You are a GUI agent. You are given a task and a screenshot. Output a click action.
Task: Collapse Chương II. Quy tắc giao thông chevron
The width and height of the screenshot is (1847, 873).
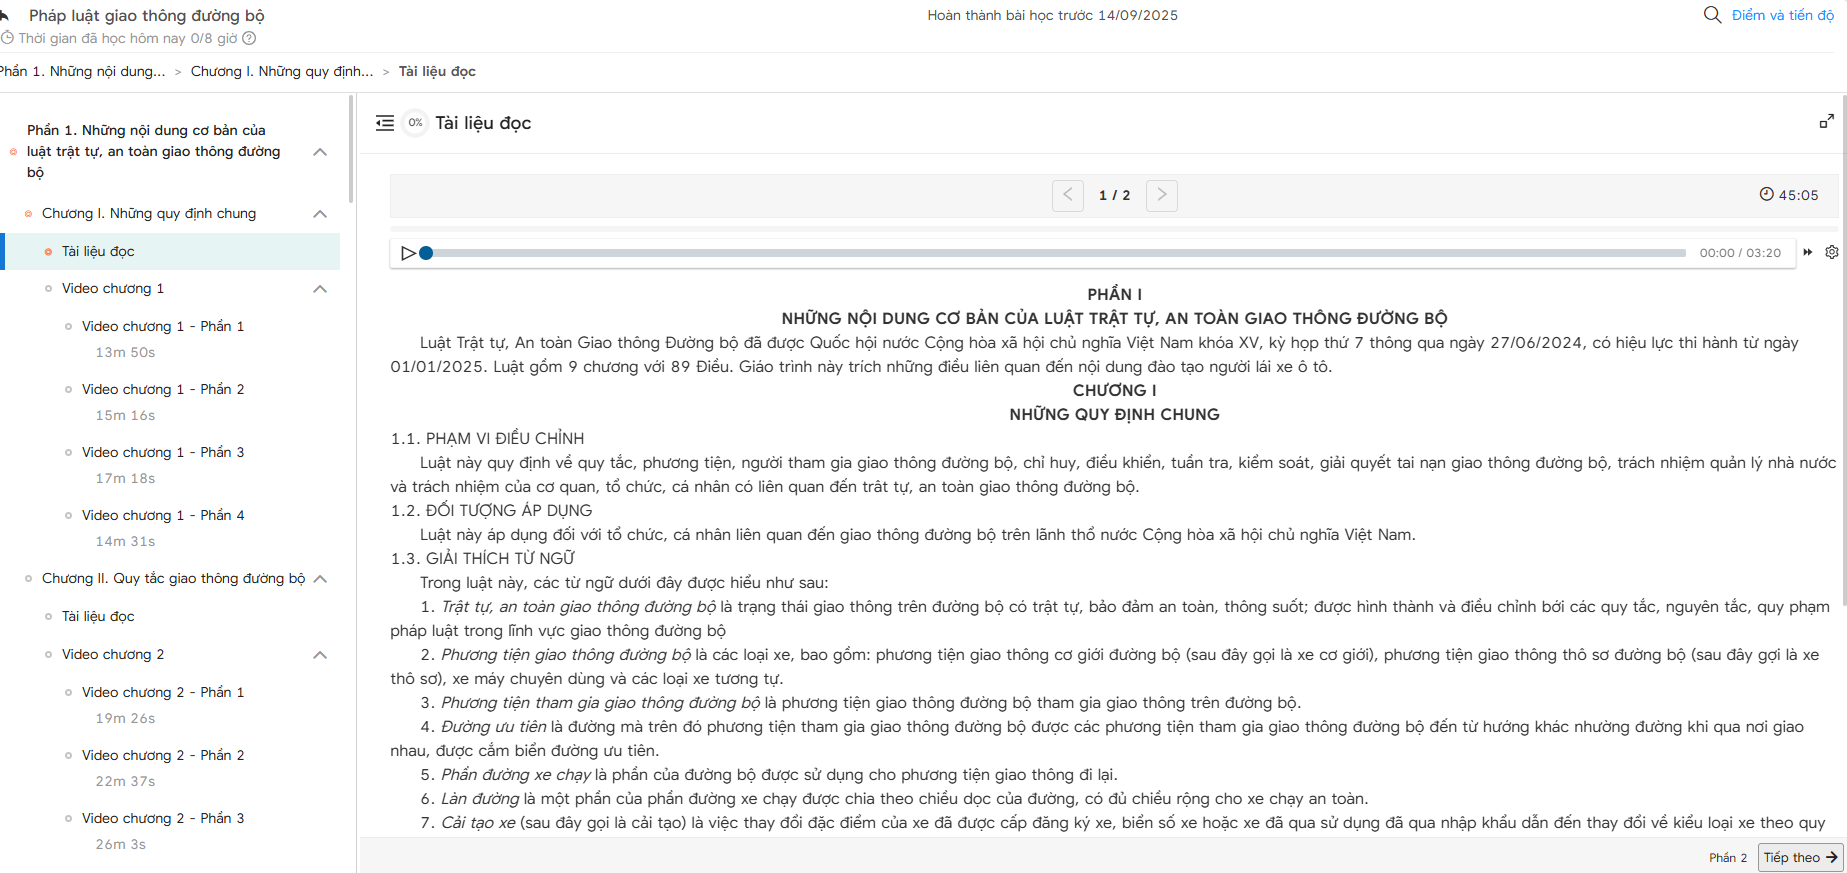(320, 579)
